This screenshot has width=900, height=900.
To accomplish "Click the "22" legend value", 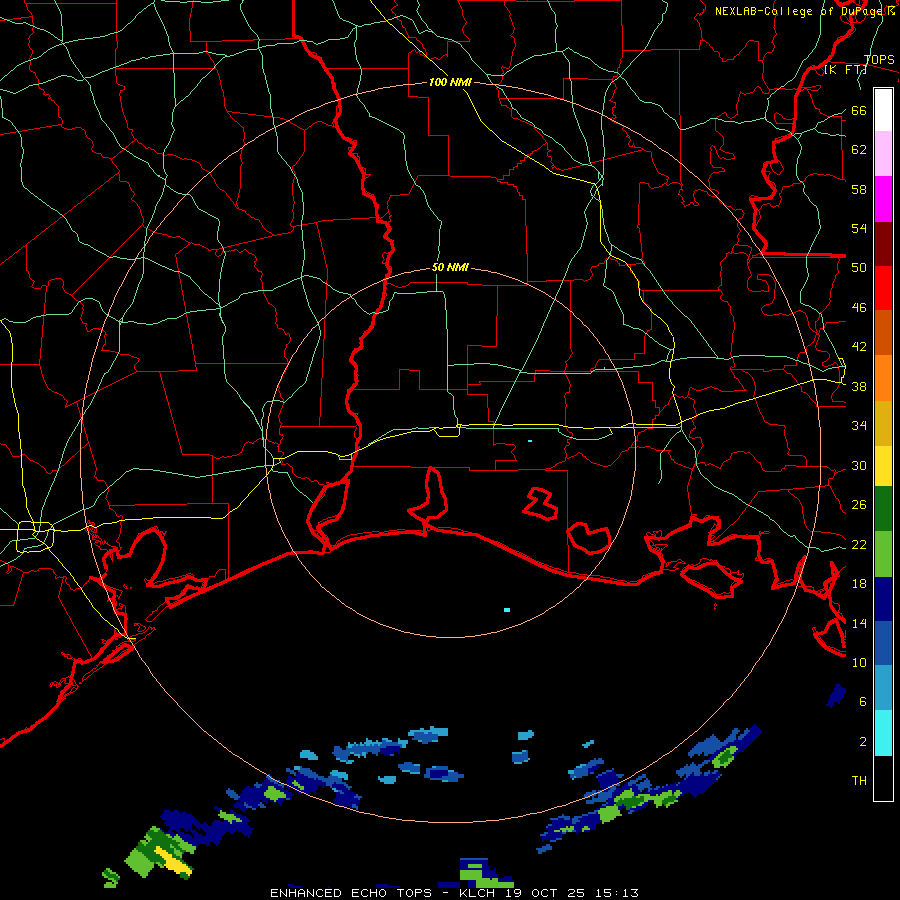I will [x=859, y=544].
